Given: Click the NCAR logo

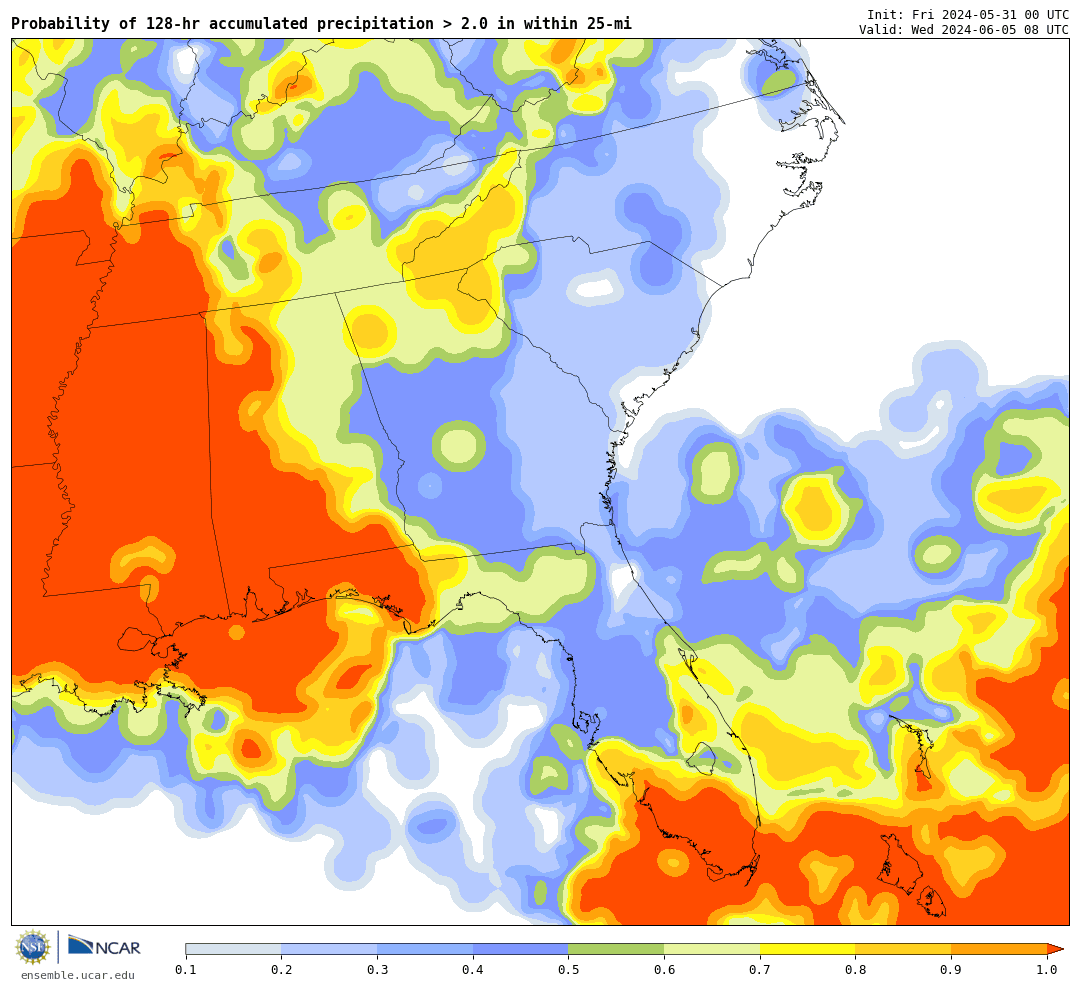Looking at the screenshot, I should [x=104, y=946].
